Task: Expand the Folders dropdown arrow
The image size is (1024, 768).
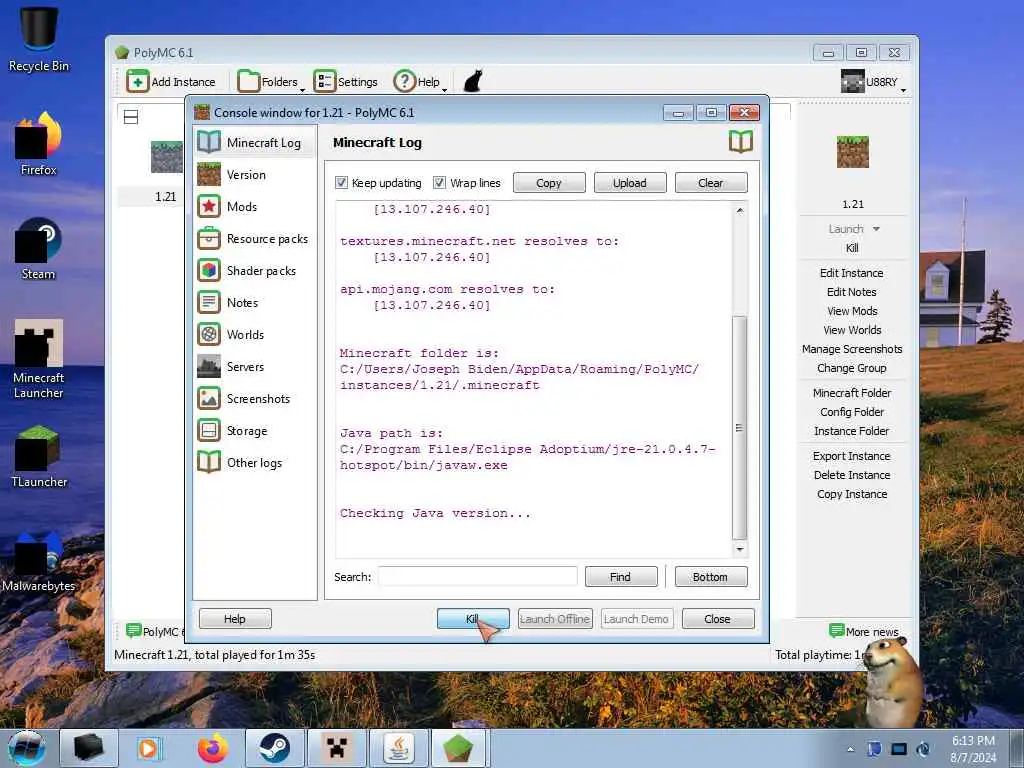Action: [x=302, y=89]
